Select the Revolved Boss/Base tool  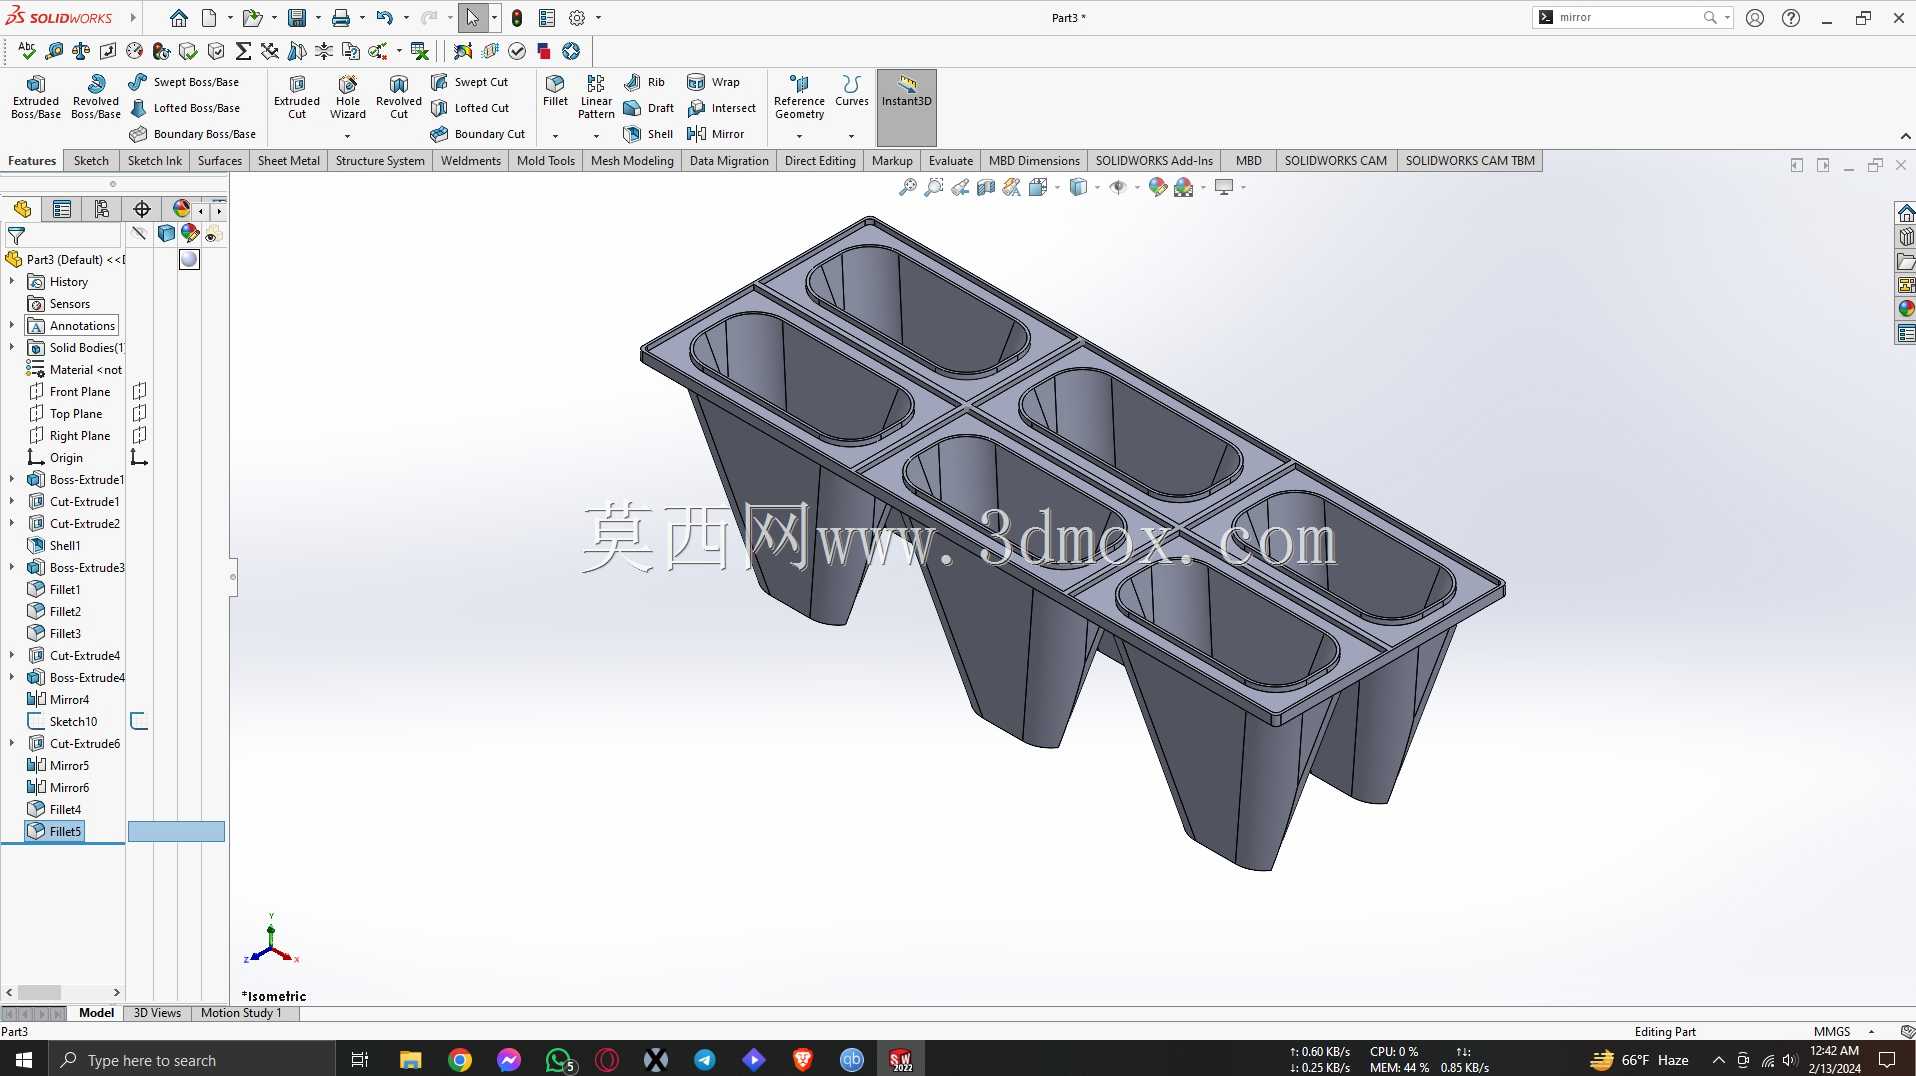(x=96, y=97)
